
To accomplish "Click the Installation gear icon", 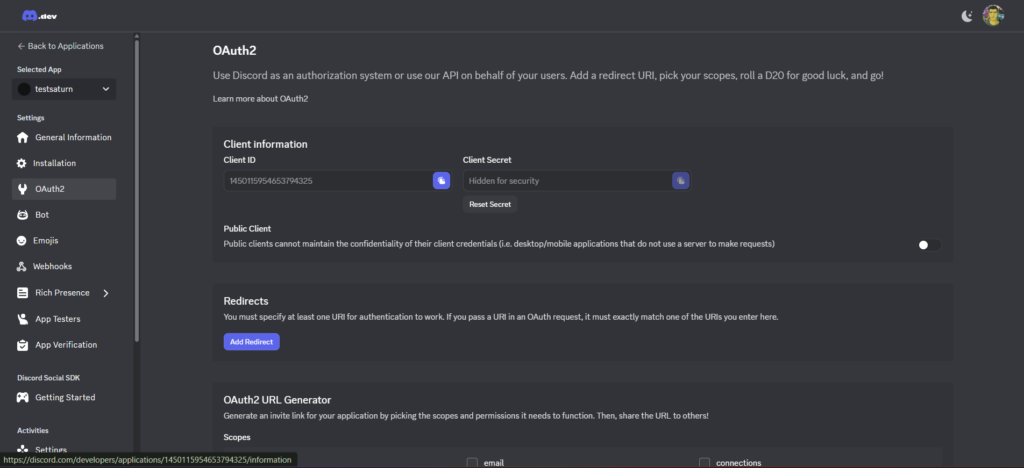I will click(x=23, y=163).
